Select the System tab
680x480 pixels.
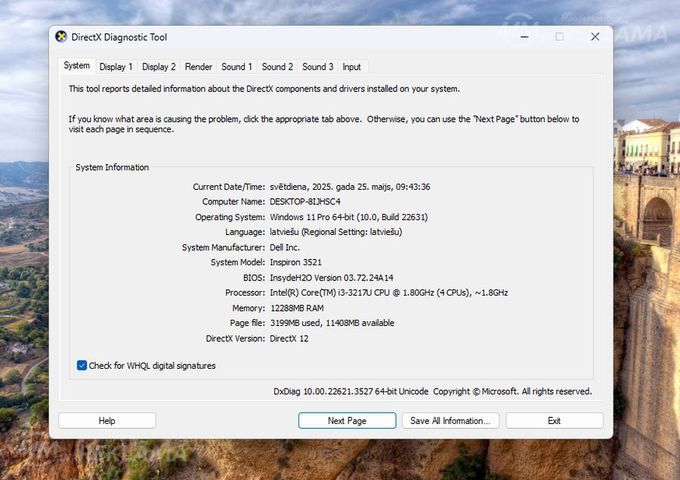point(77,66)
